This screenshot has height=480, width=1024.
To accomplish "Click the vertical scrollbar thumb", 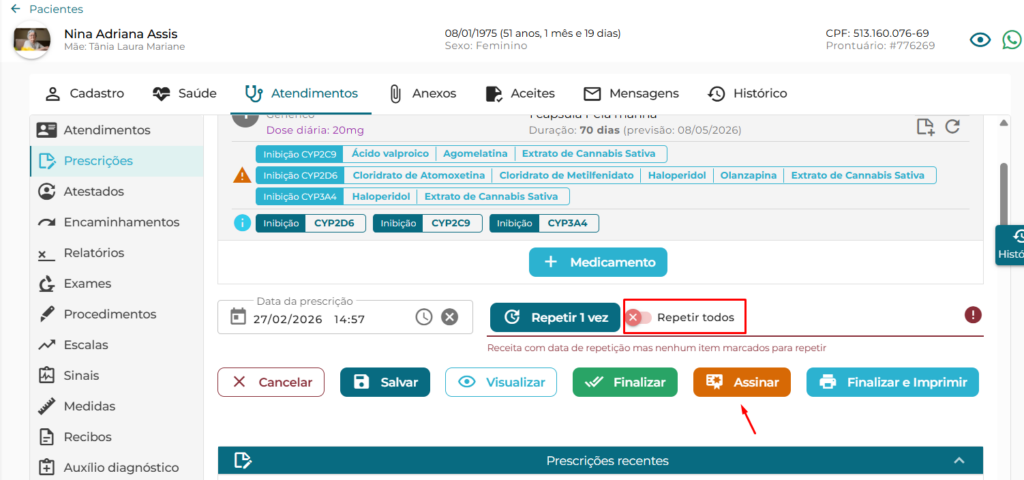I will click(x=1004, y=196).
